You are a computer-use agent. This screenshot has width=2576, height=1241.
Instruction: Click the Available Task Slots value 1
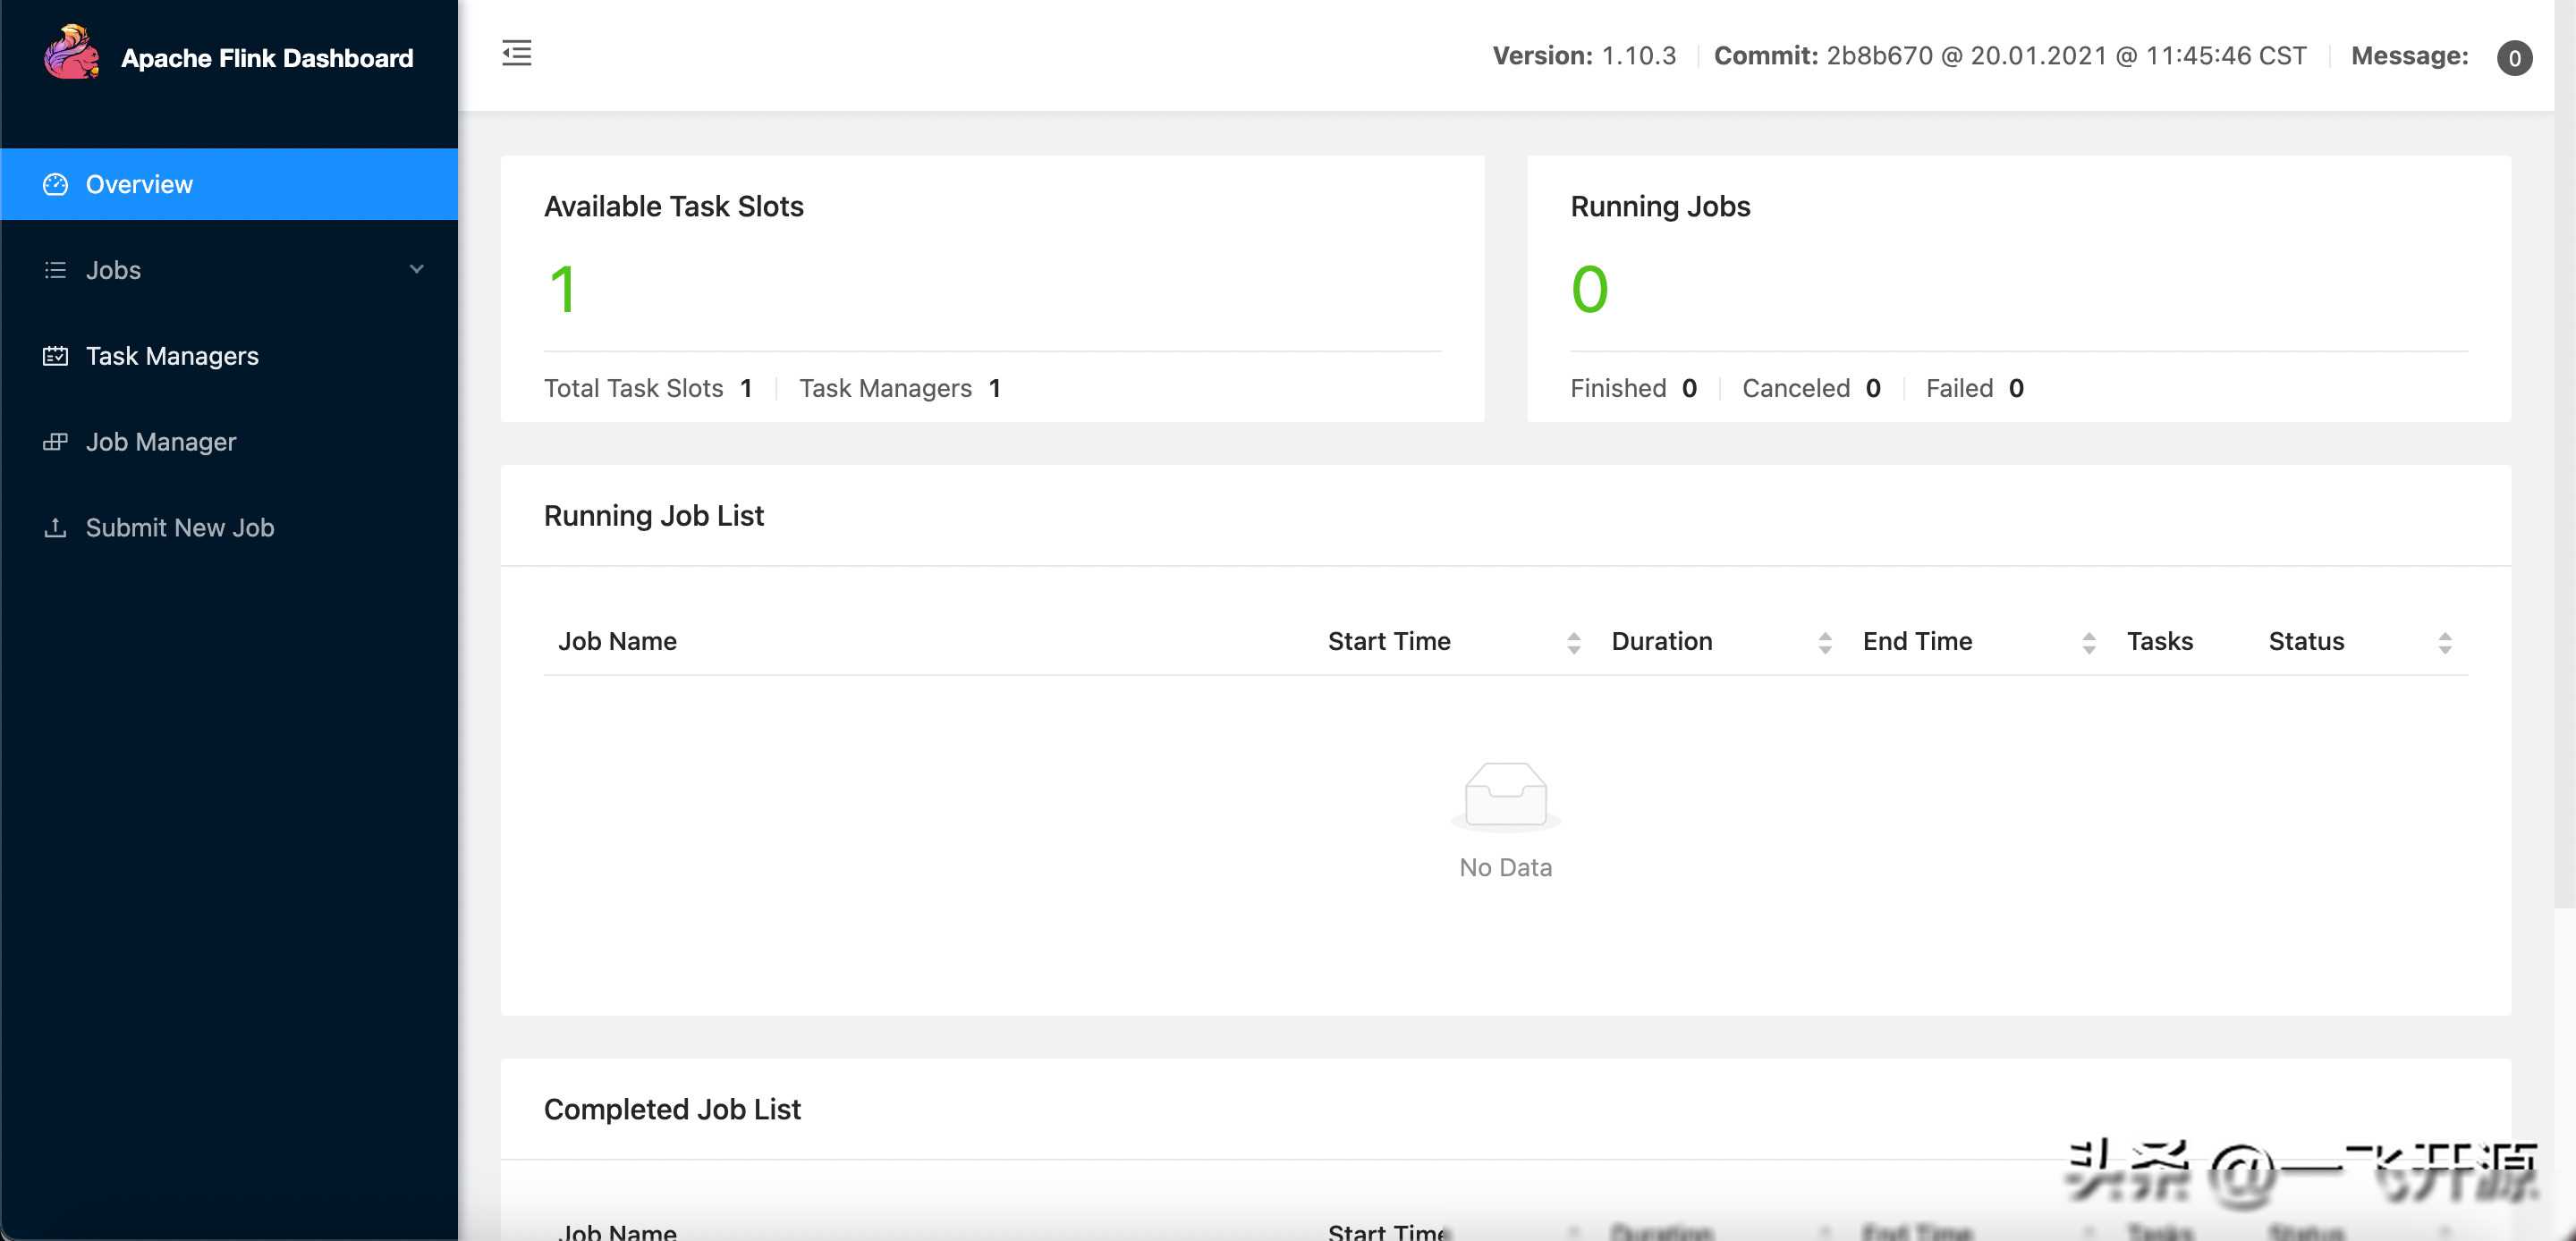[x=563, y=290]
